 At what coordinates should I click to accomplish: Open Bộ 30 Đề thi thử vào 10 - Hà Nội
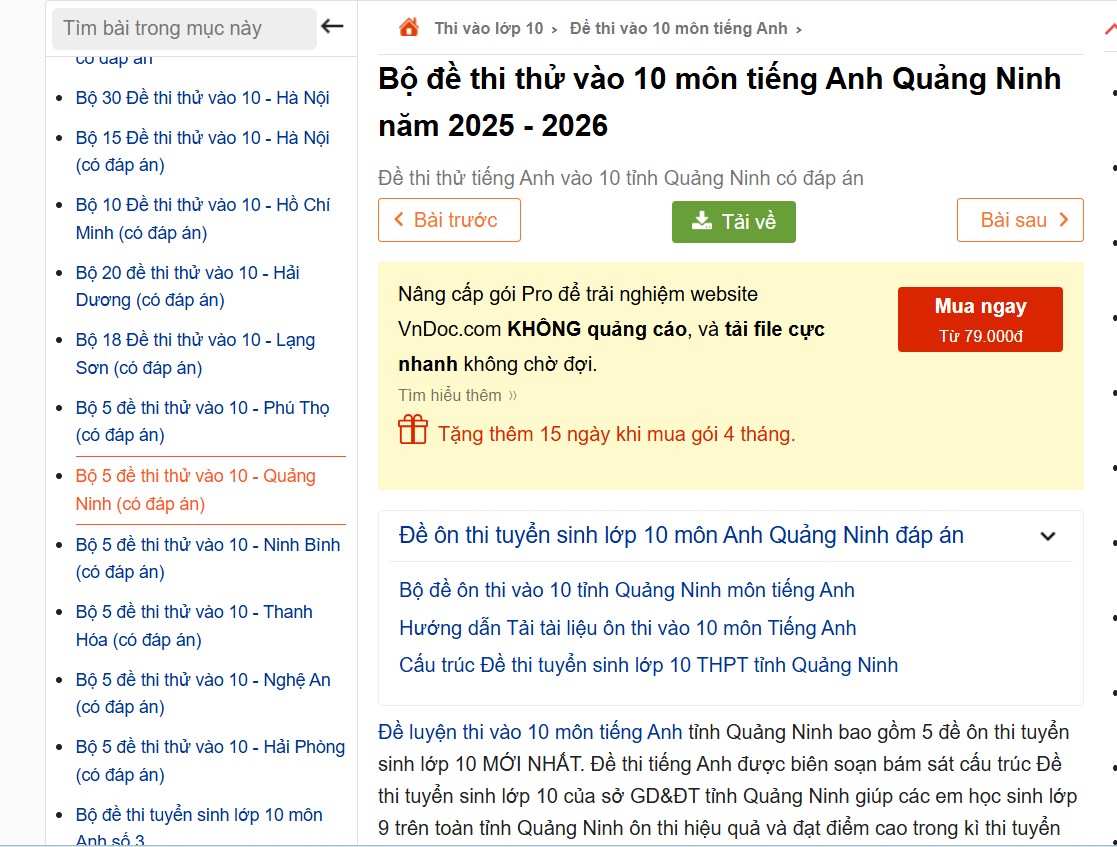coord(206,98)
